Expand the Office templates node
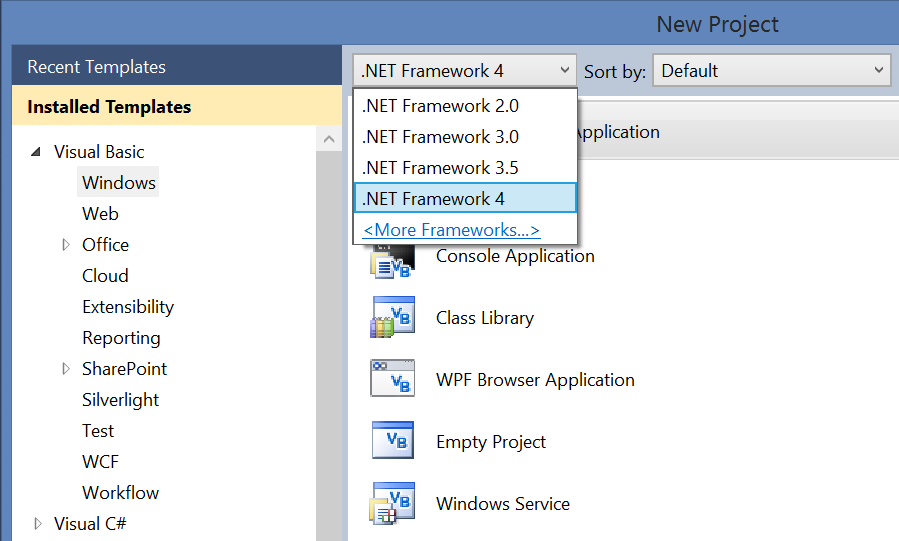Image resolution: width=899 pixels, height=541 pixels. [66, 245]
